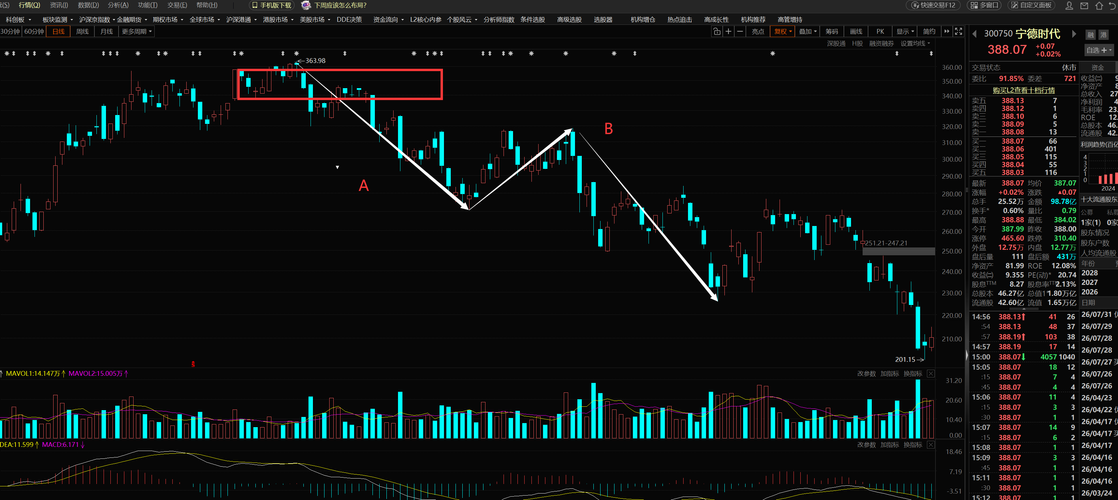
Task: Switch to 日线 daily chart tab
Action: click(x=58, y=31)
